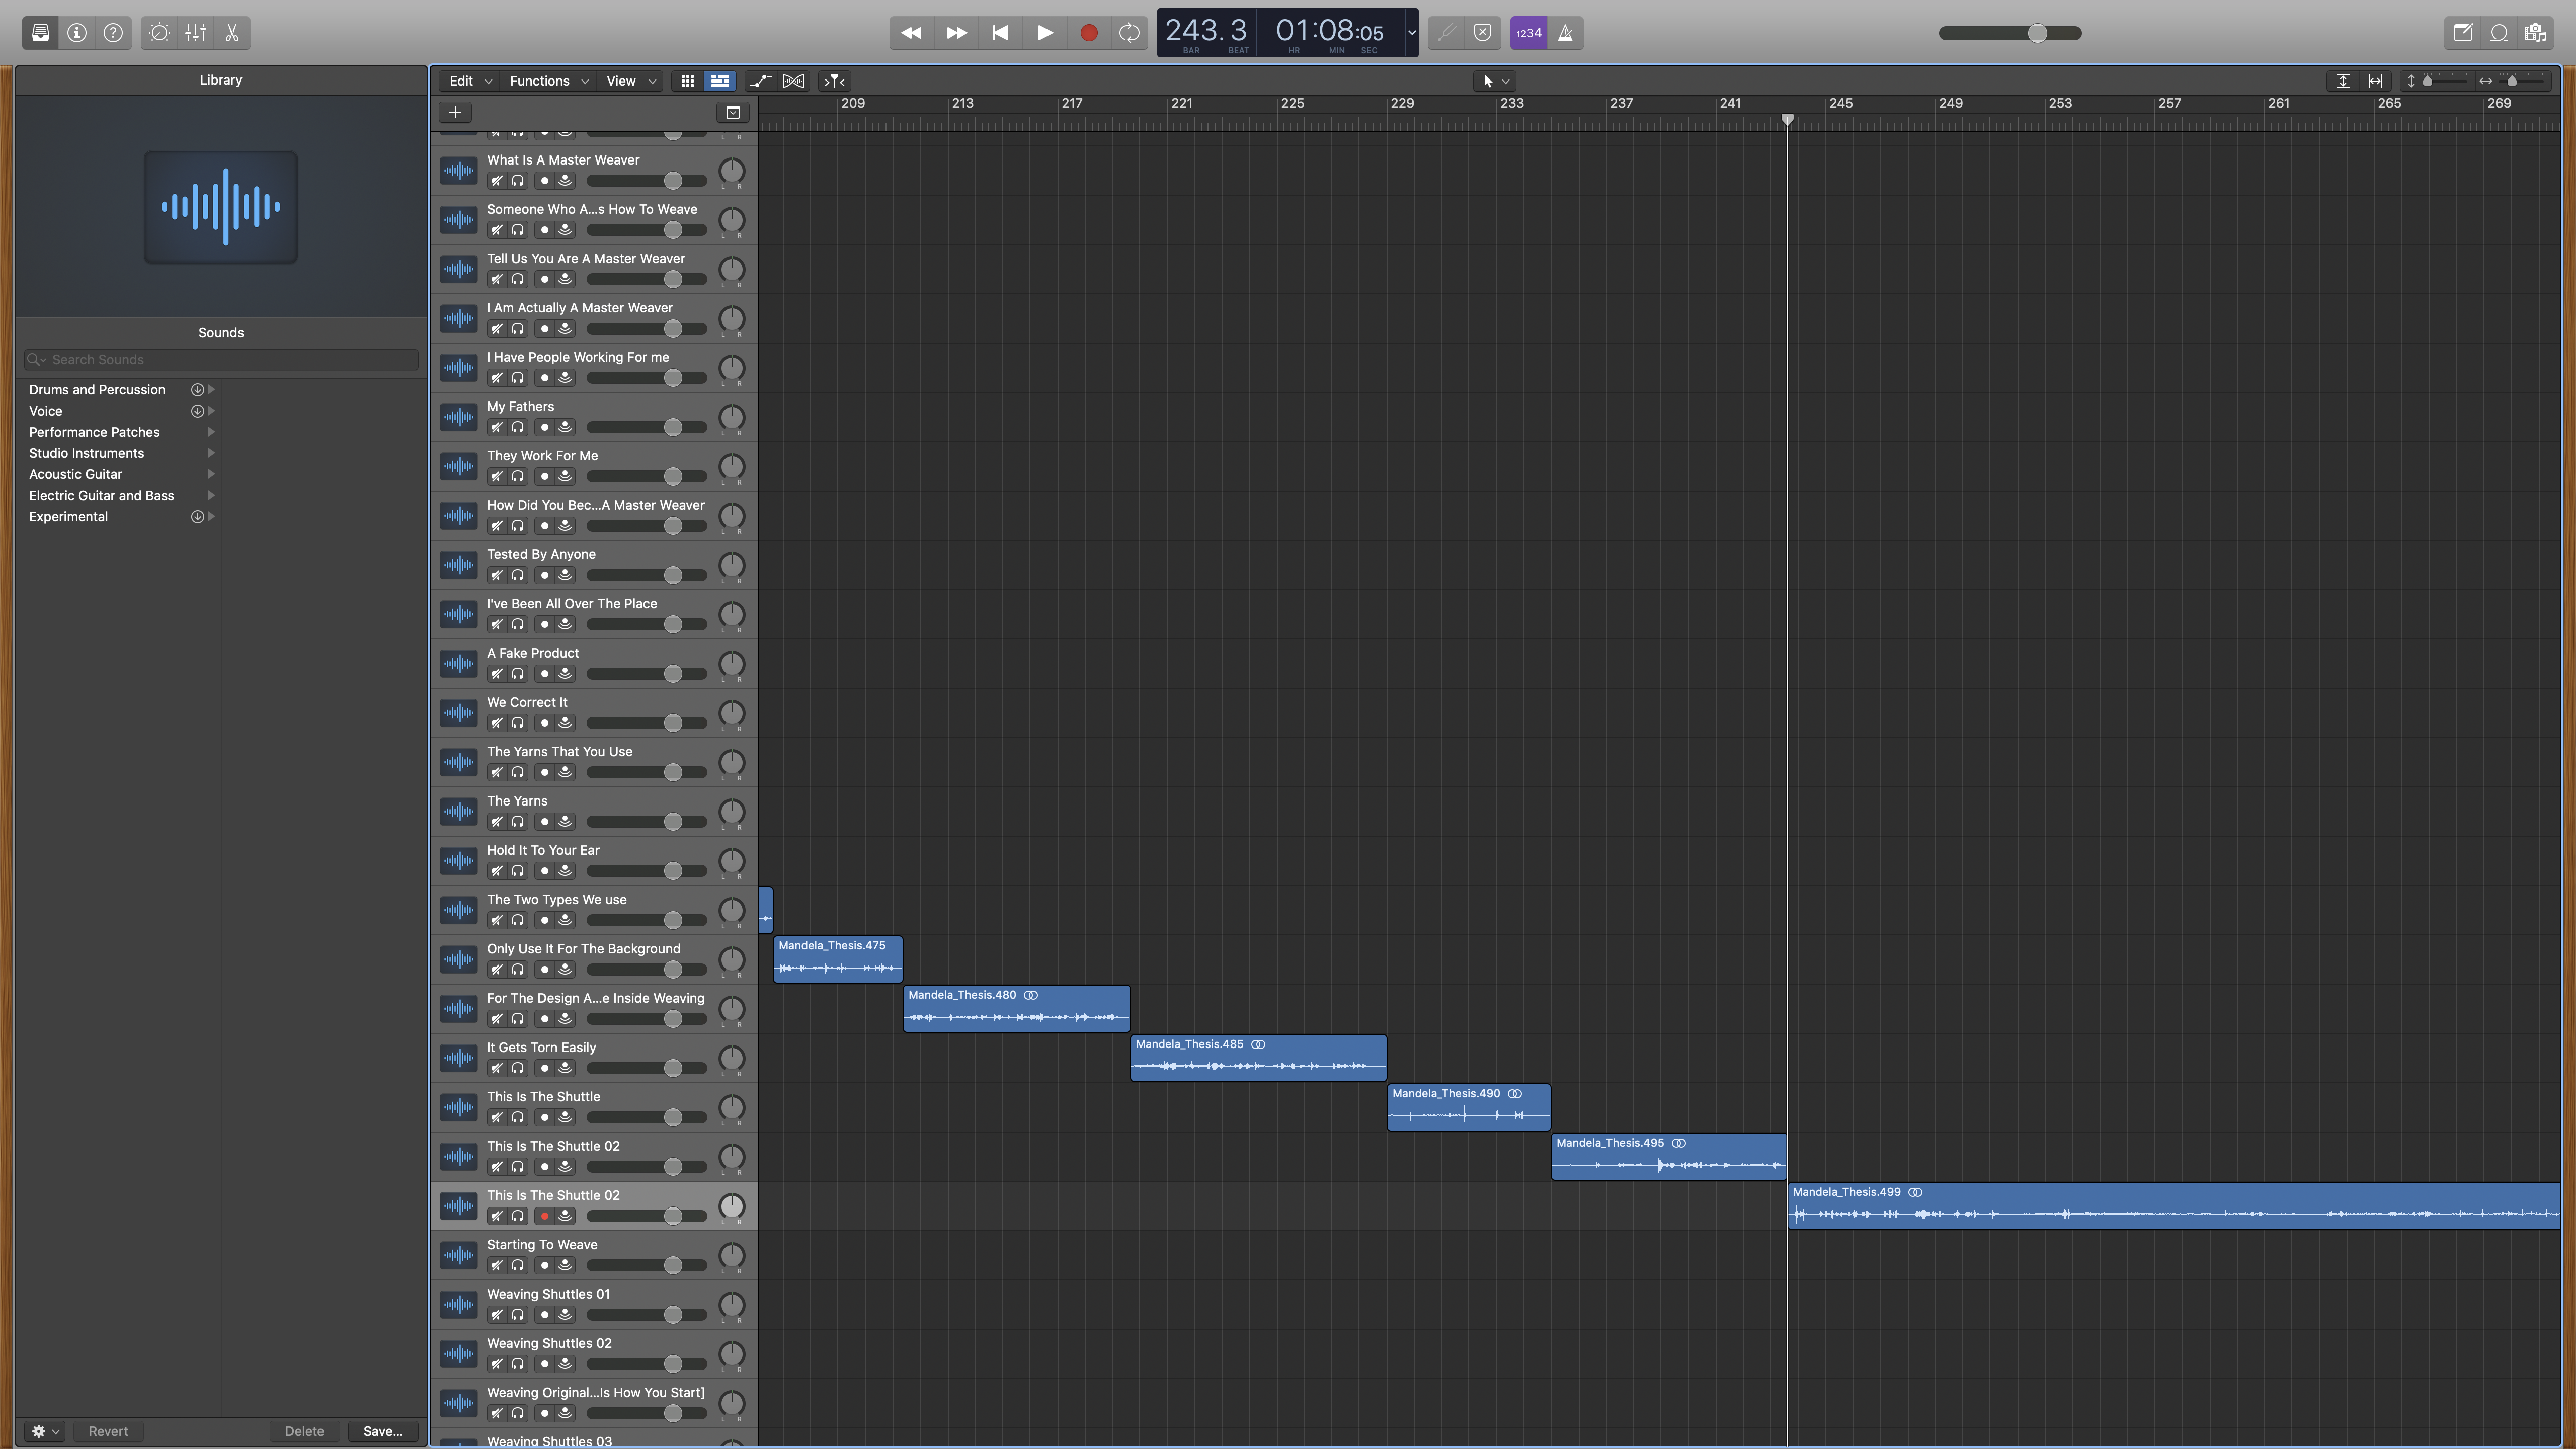Adjust the horizontal zoom slider
Viewport: 2576px width, 1449px height.
(x=2521, y=81)
